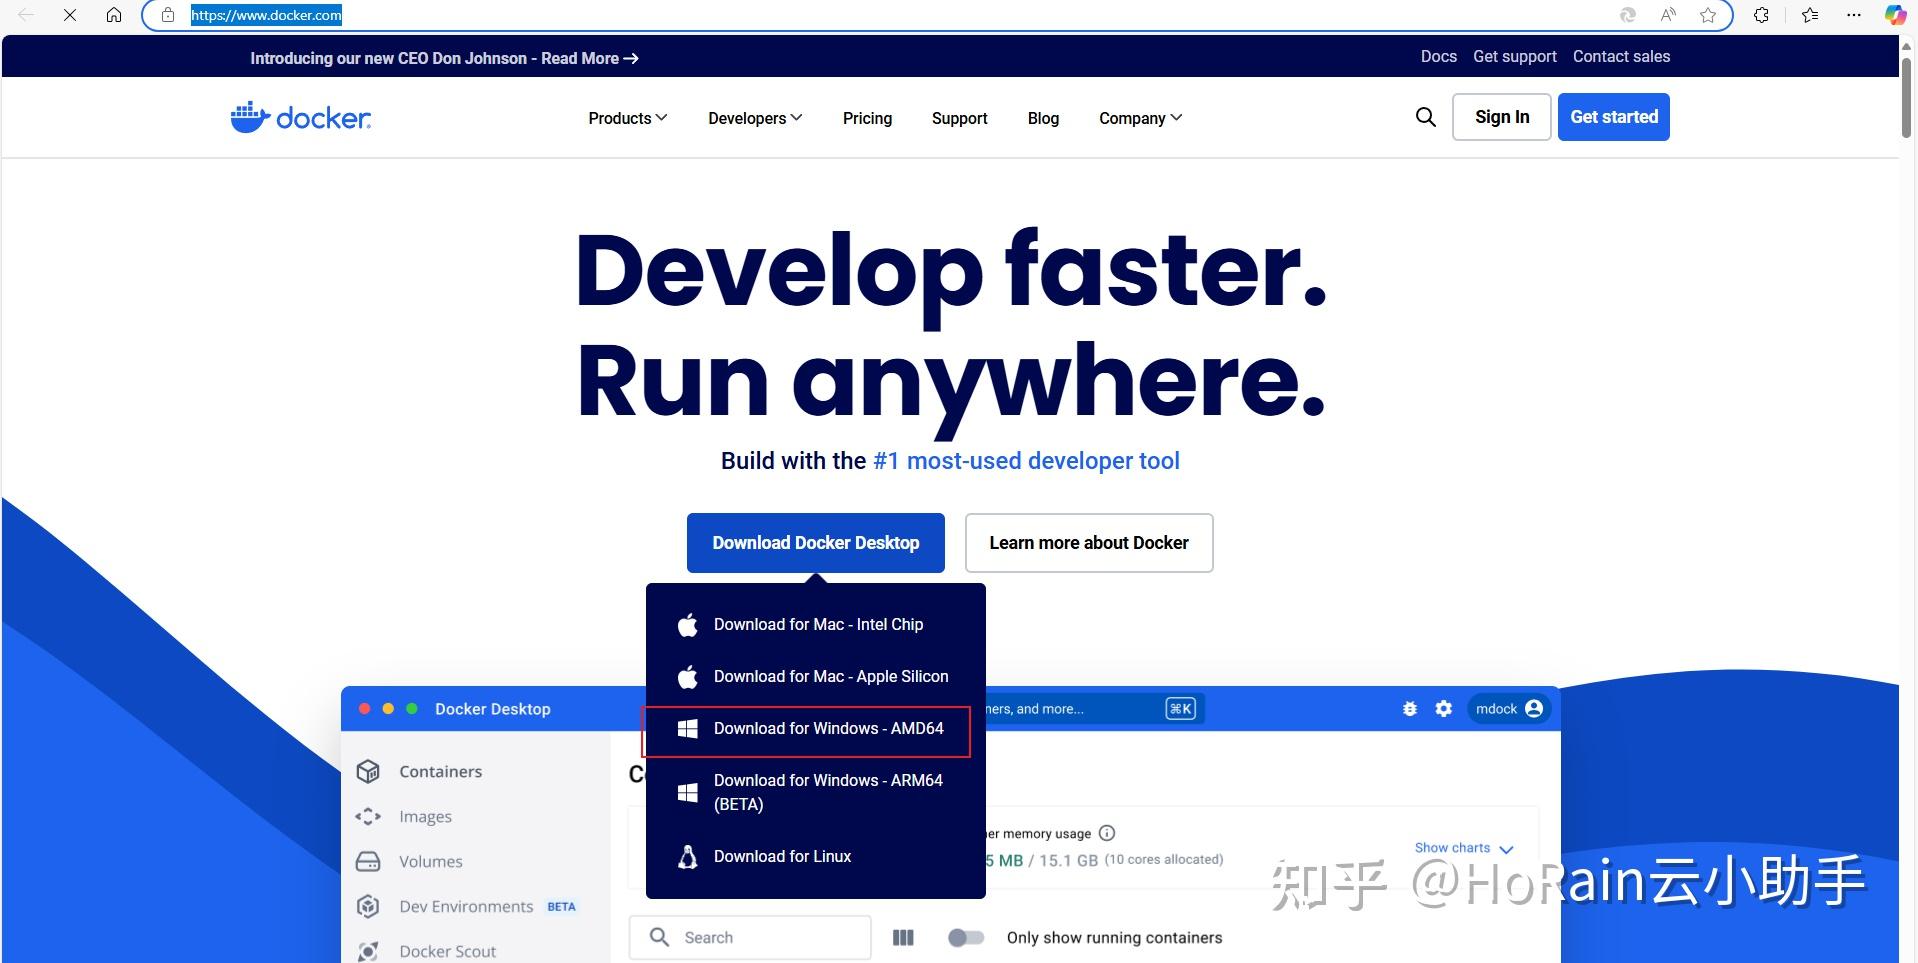
Task: Open Docker Desktop settings gear
Action: (1443, 708)
